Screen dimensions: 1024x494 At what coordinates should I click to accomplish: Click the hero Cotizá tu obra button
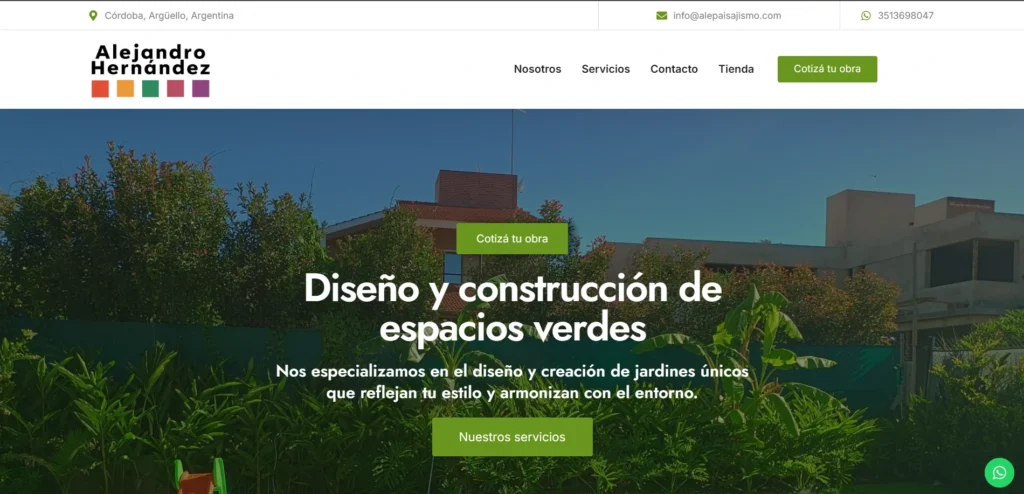(x=512, y=239)
